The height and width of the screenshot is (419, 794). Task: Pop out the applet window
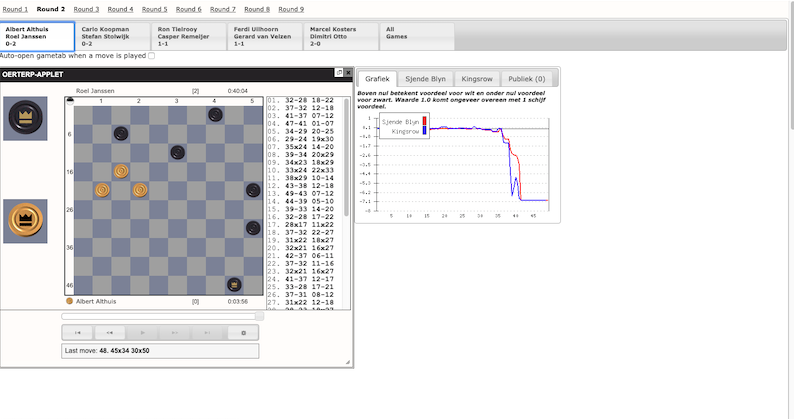(338, 73)
